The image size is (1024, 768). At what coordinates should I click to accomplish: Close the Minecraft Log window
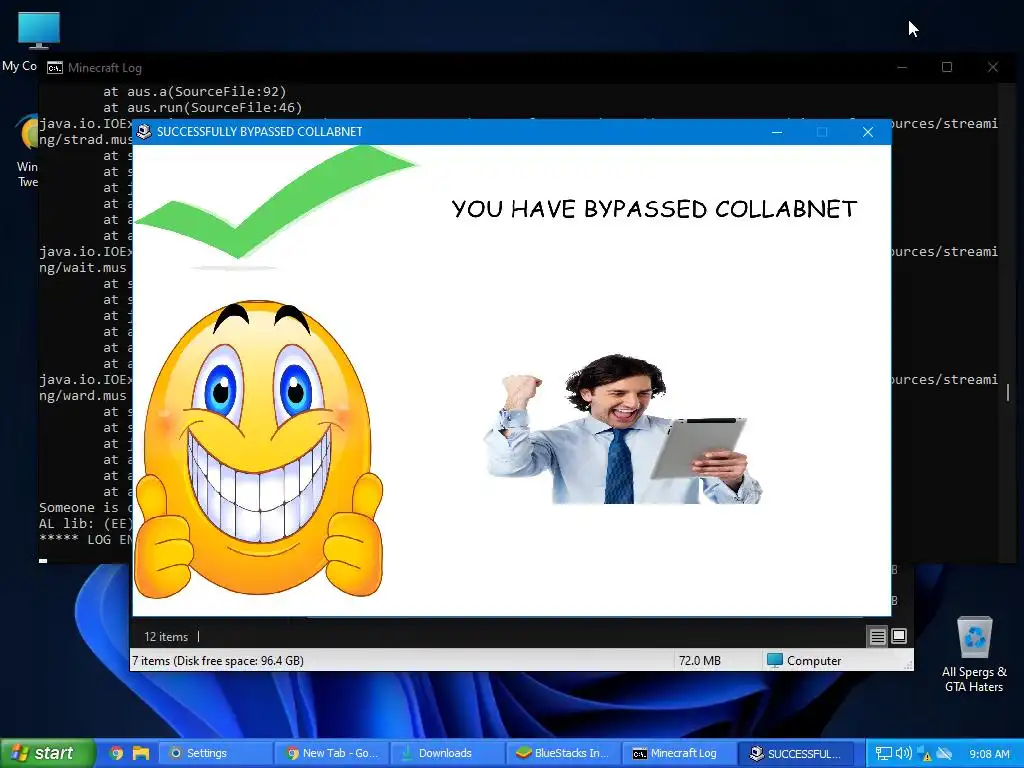[993, 67]
